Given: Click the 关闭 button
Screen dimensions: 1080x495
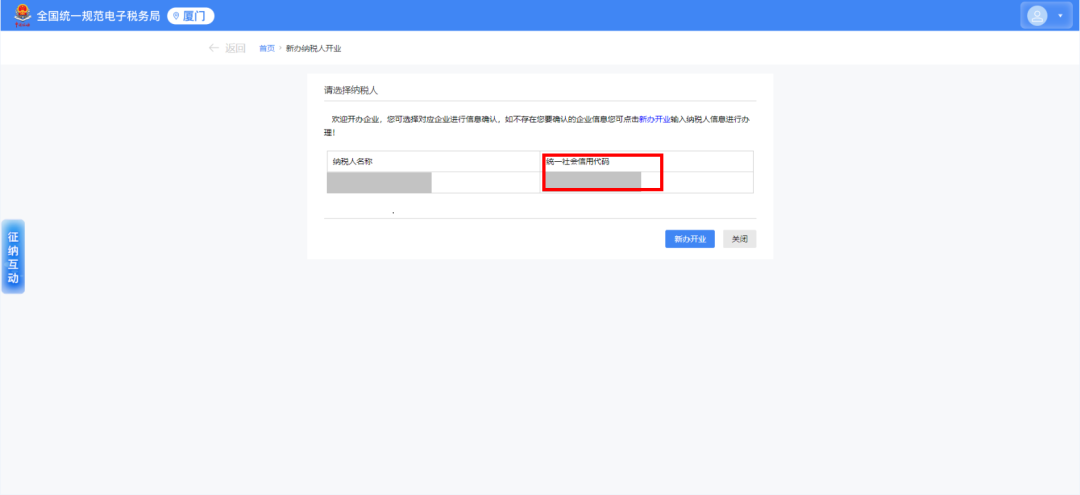Looking at the screenshot, I should tap(740, 239).
